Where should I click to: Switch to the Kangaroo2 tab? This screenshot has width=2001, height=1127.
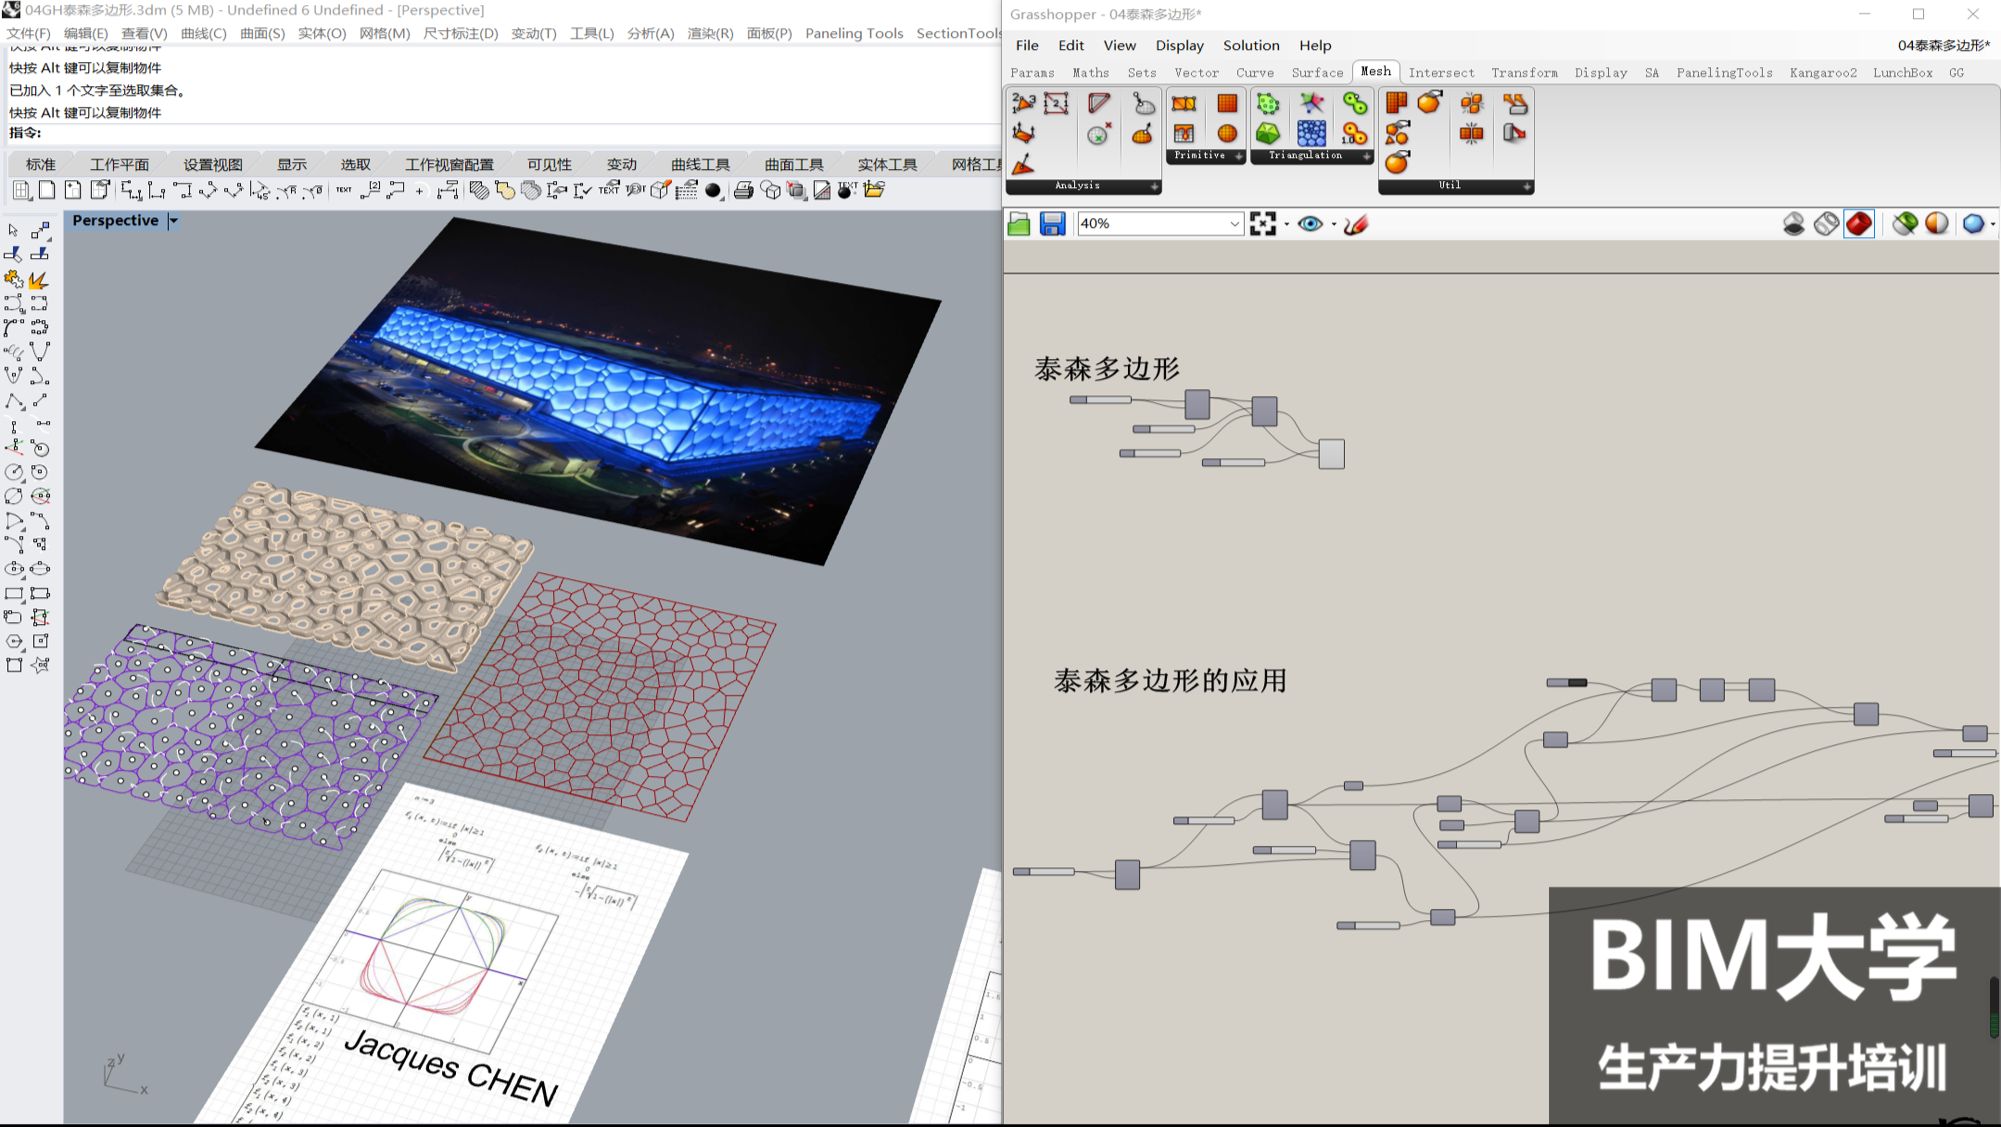click(x=1822, y=73)
